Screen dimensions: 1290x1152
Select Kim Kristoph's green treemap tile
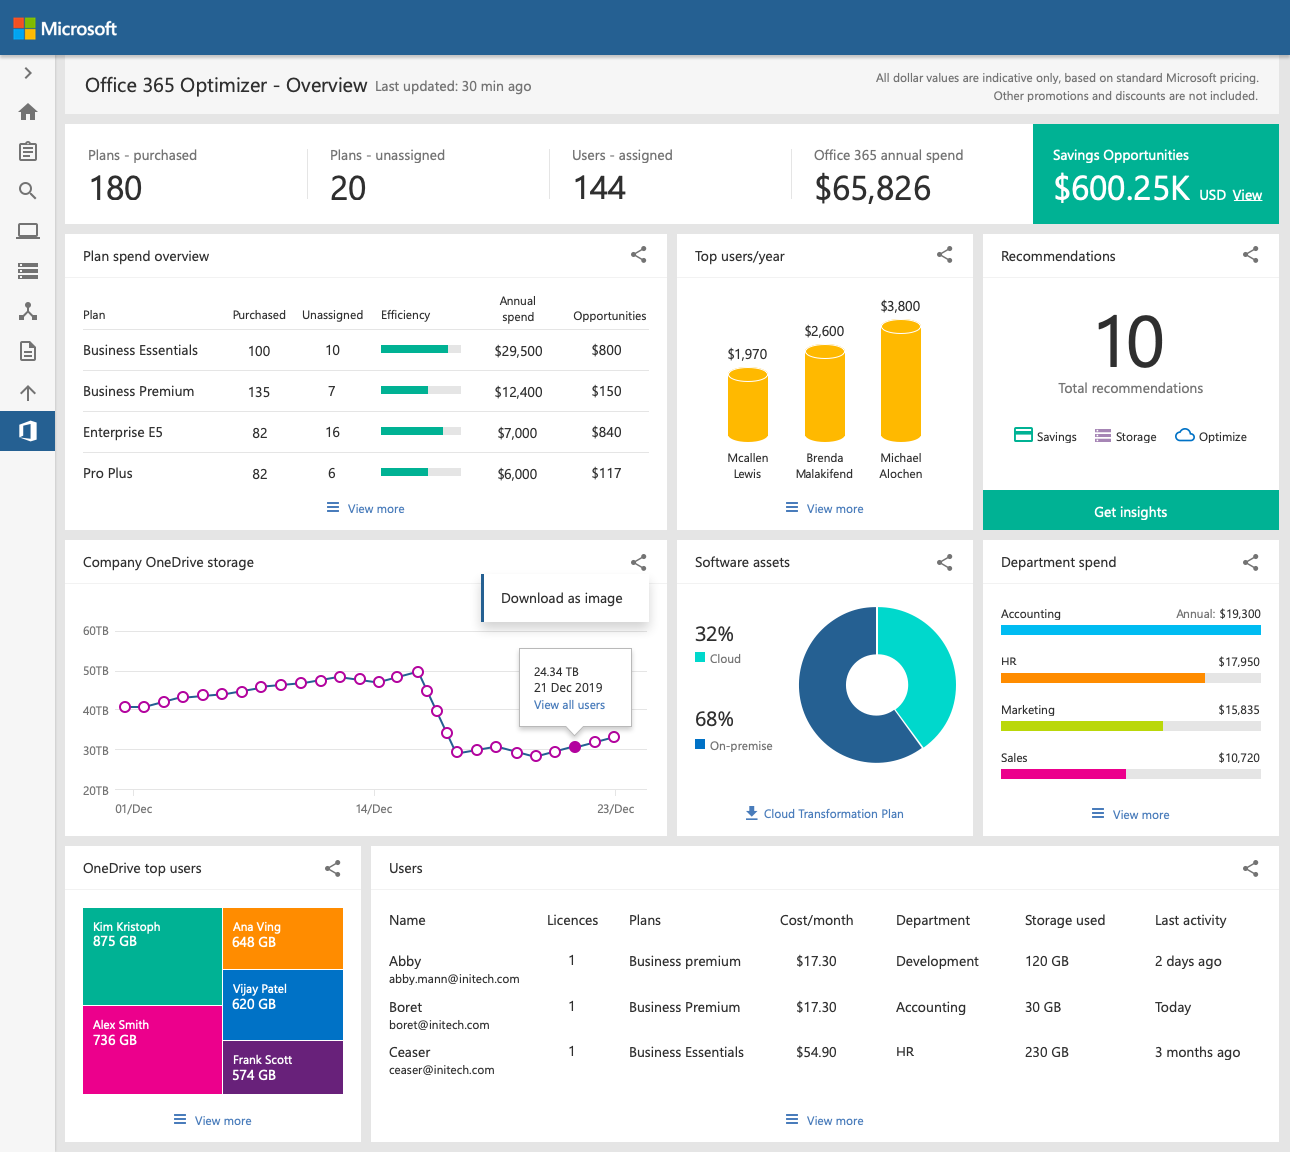click(x=152, y=956)
